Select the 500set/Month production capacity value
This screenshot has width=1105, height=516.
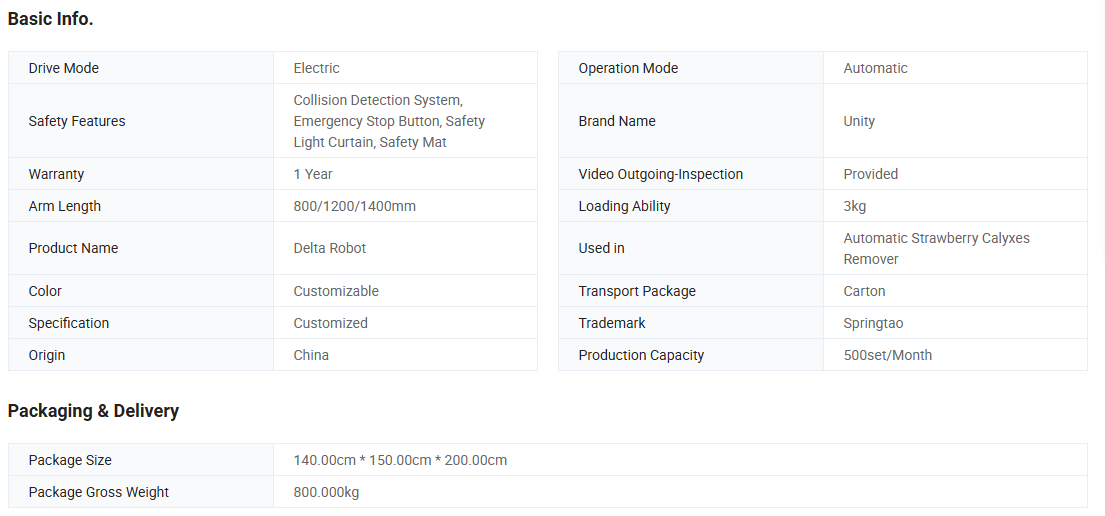(x=887, y=355)
